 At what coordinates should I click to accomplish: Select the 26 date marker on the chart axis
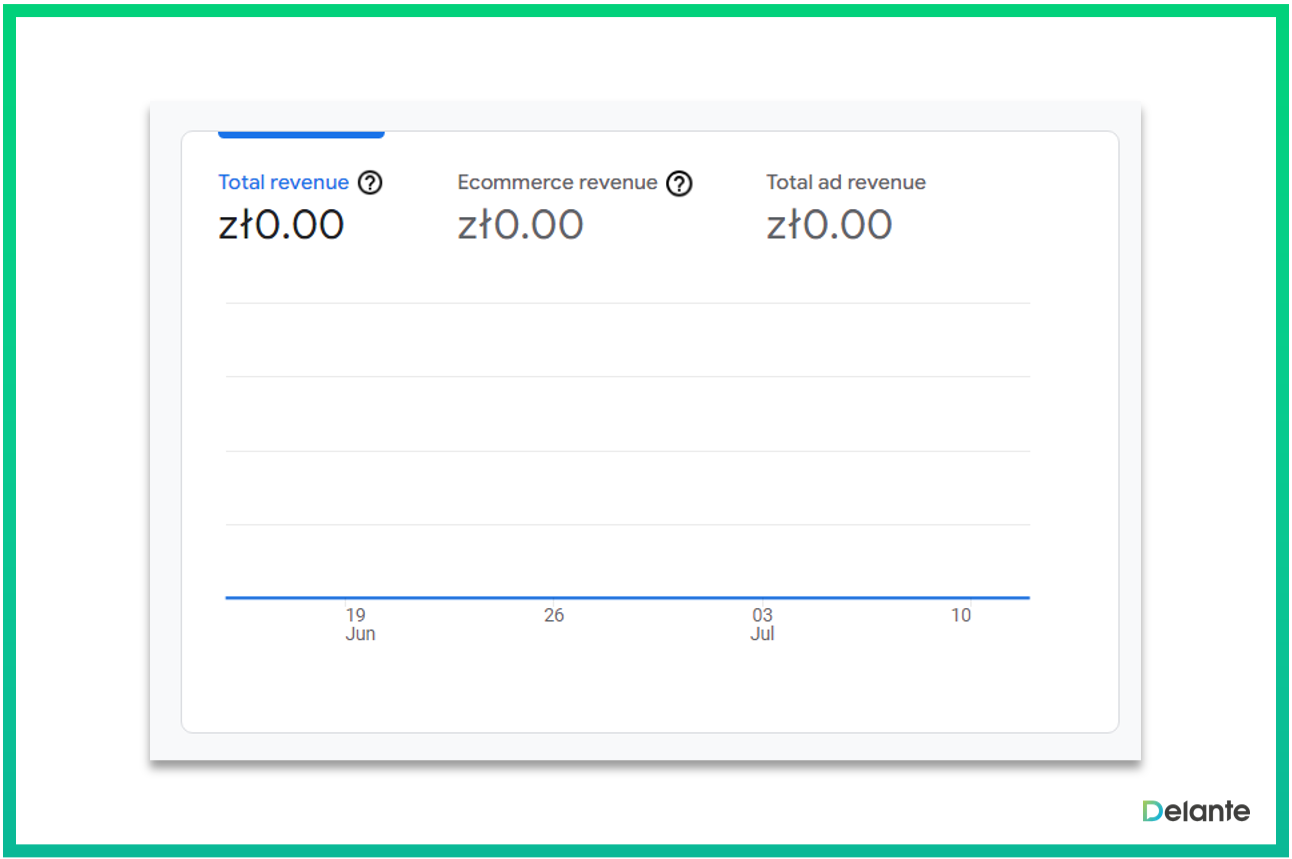tap(554, 615)
